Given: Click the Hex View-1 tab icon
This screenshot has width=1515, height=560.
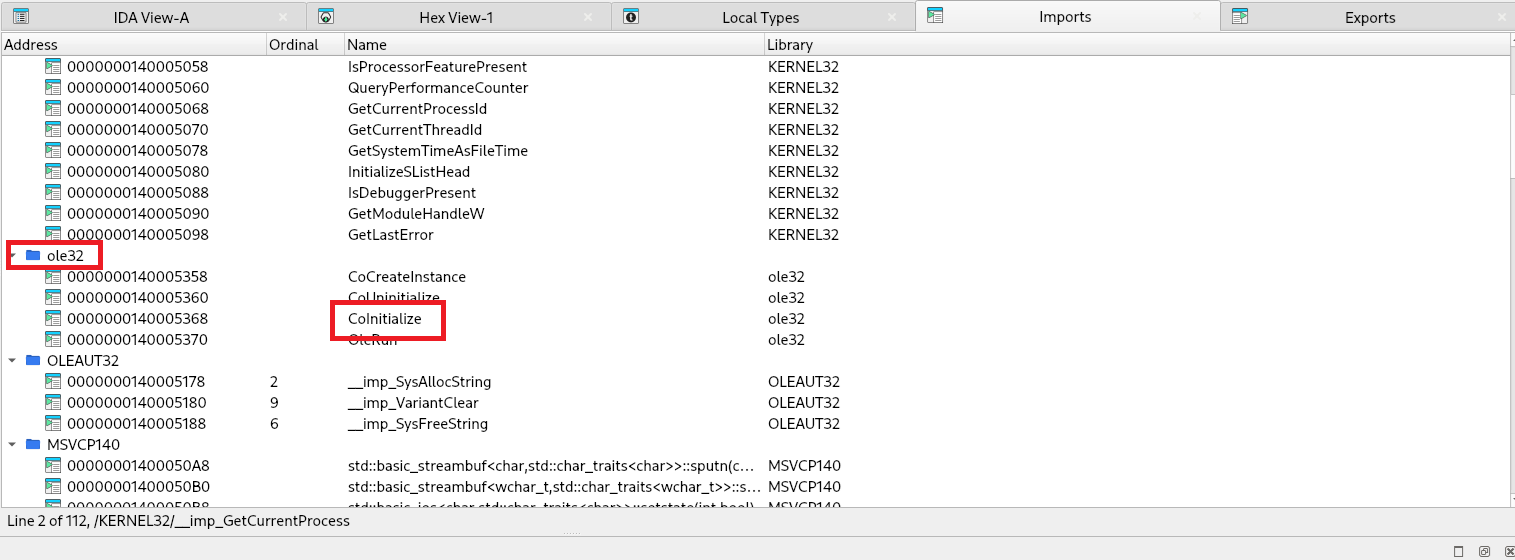Looking at the screenshot, I should click(x=325, y=16).
